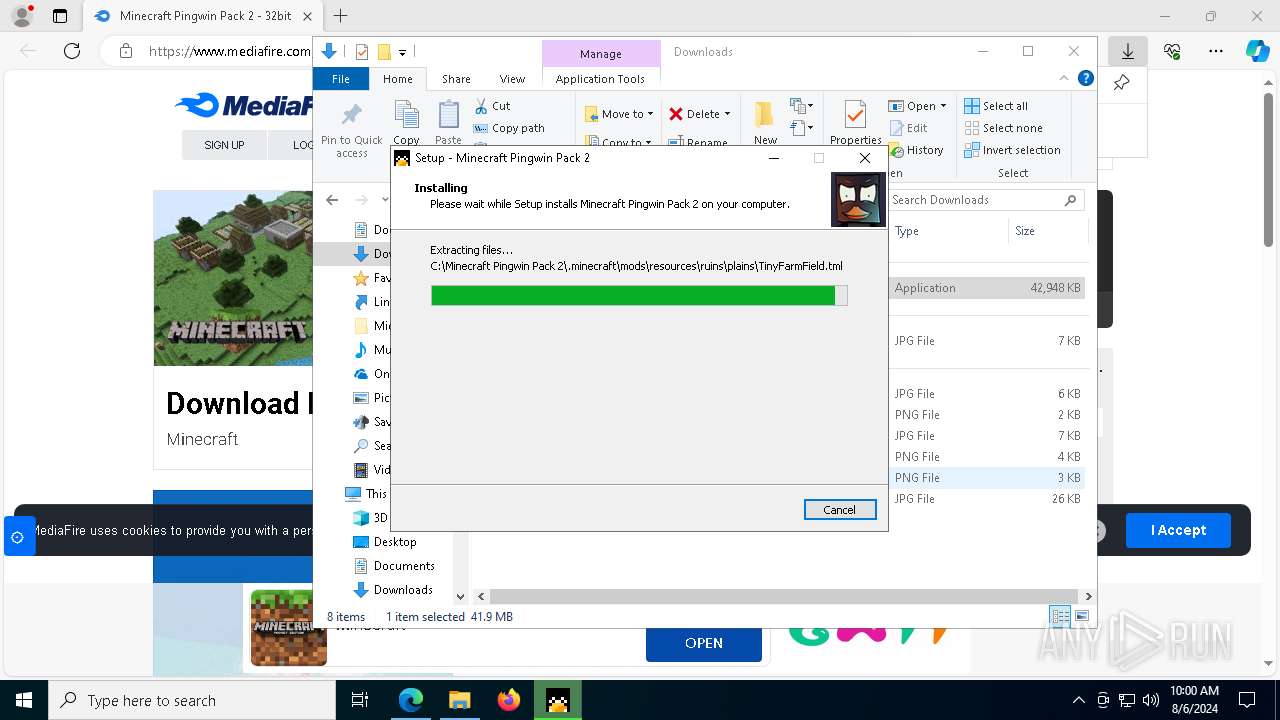Switch to the Share ribbon tab

(456, 79)
